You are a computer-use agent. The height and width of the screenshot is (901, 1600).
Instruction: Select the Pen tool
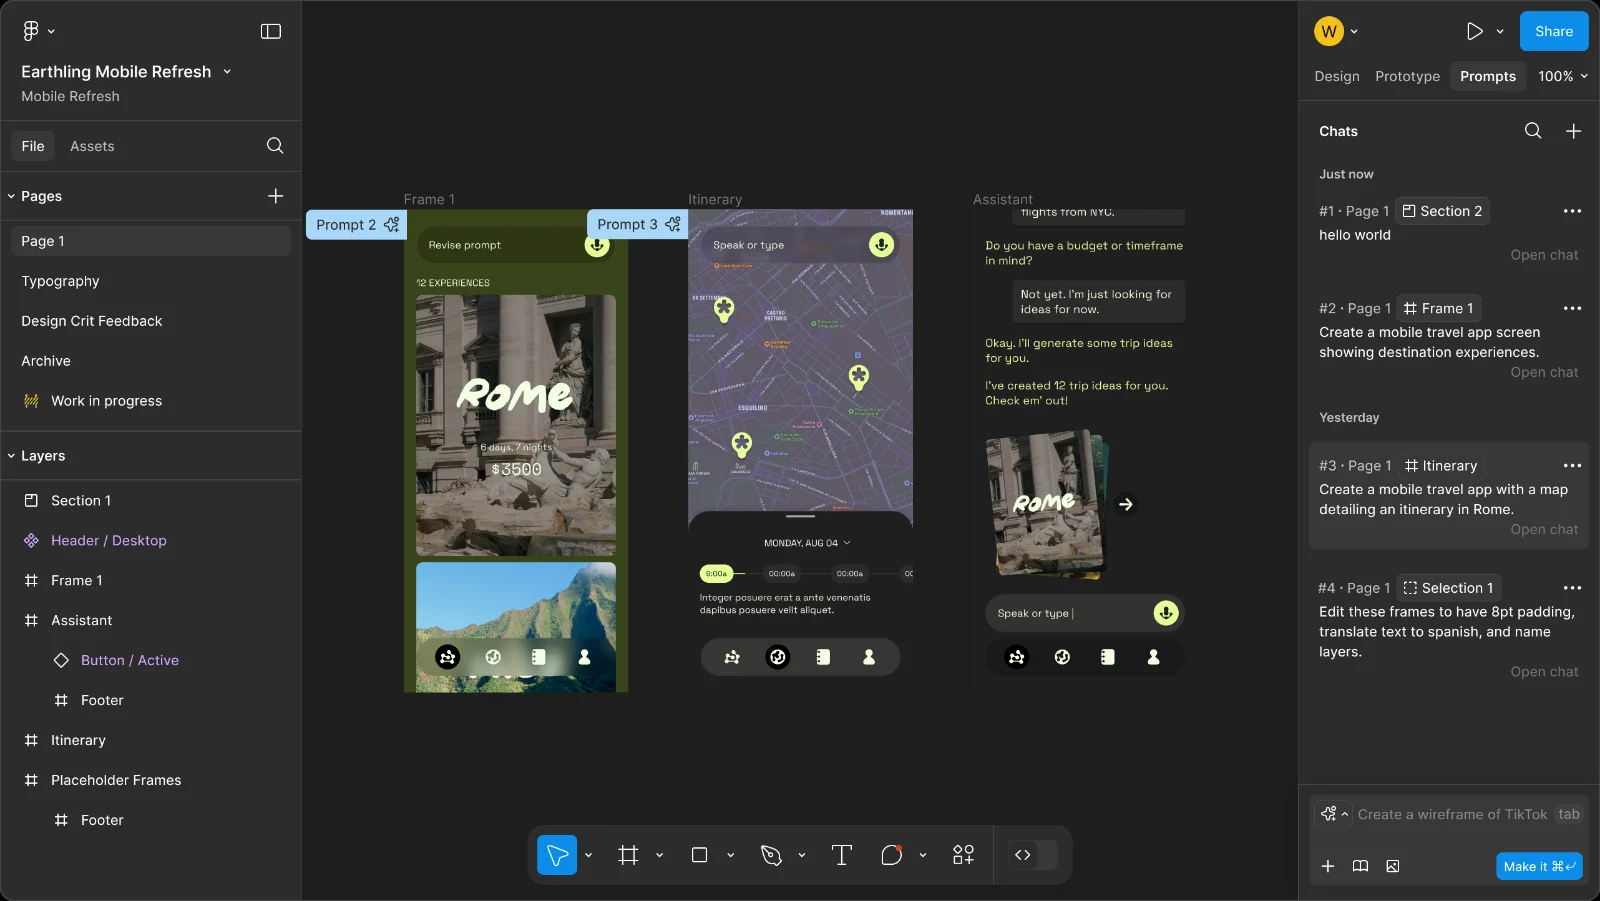click(771, 855)
